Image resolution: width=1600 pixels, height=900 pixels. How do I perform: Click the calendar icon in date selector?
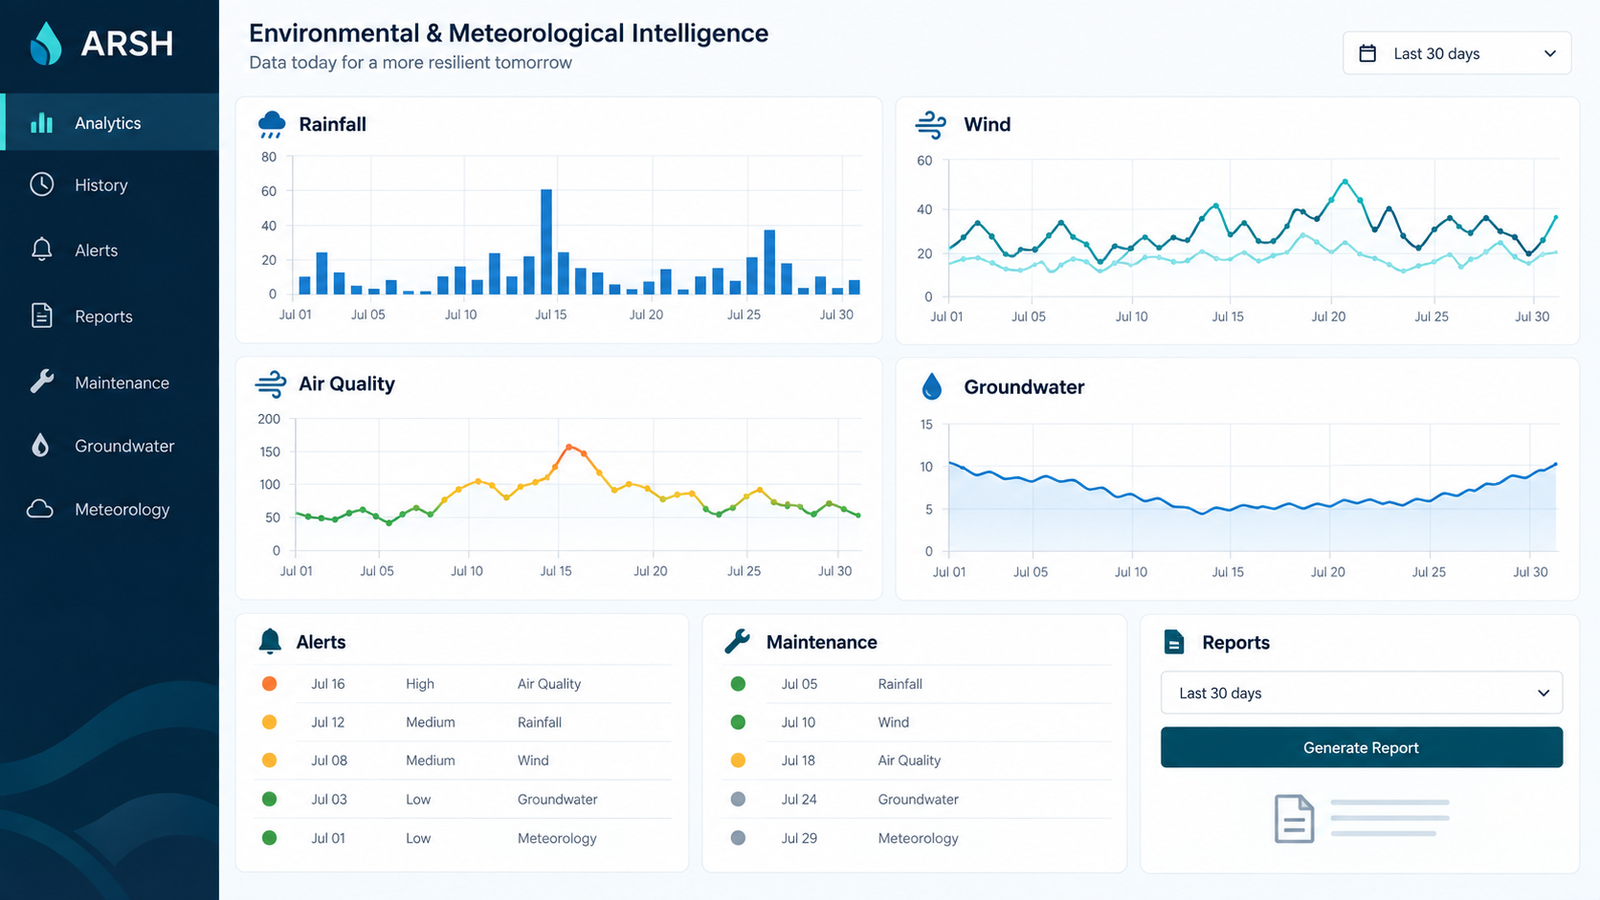[1367, 53]
